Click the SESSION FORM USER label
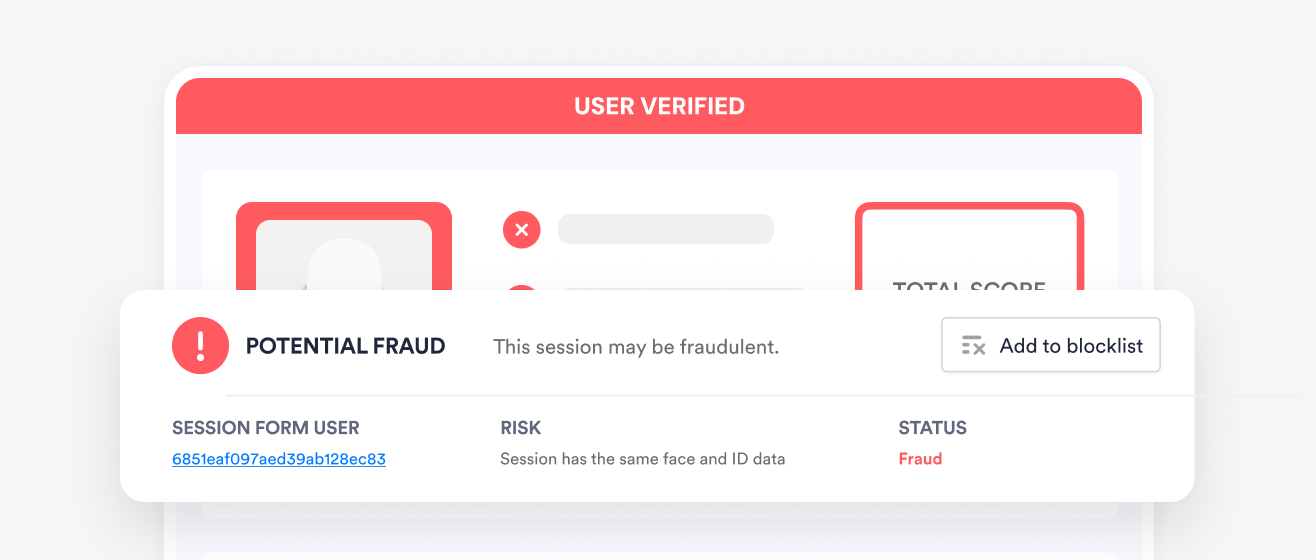Image resolution: width=1316 pixels, height=560 pixels. (x=265, y=428)
